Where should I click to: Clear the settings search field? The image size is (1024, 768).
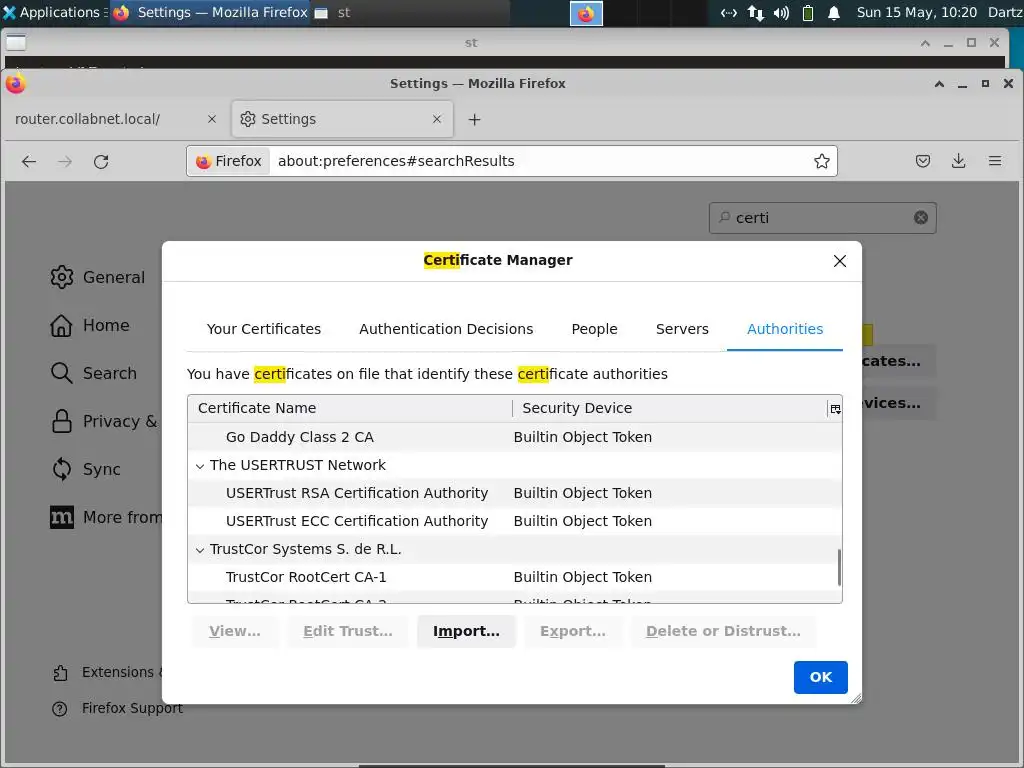pos(921,217)
